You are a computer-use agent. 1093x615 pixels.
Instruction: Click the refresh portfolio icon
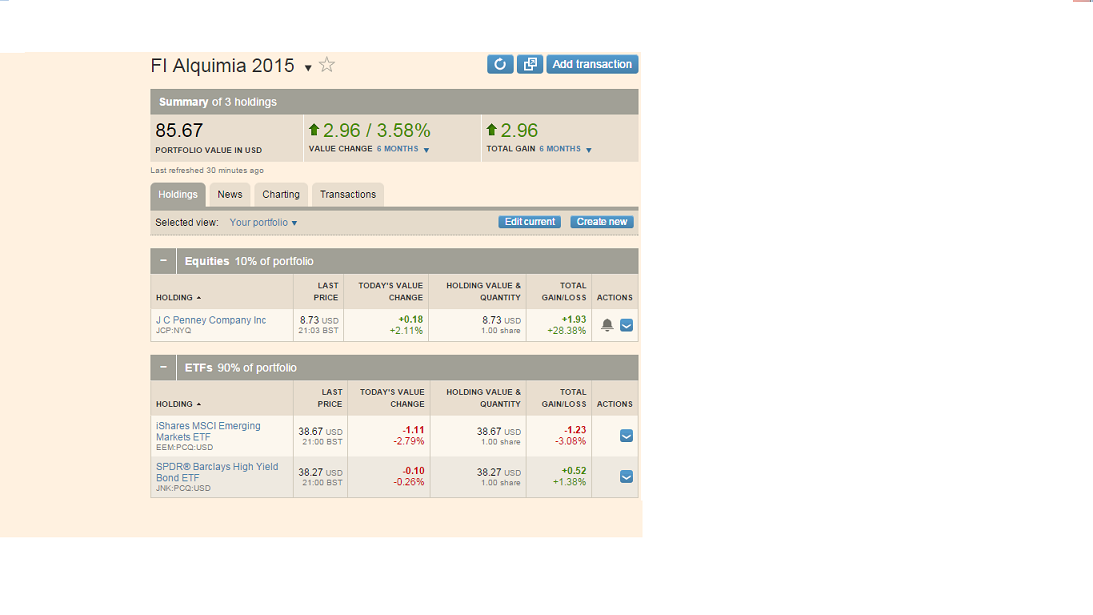tap(500, 64)
